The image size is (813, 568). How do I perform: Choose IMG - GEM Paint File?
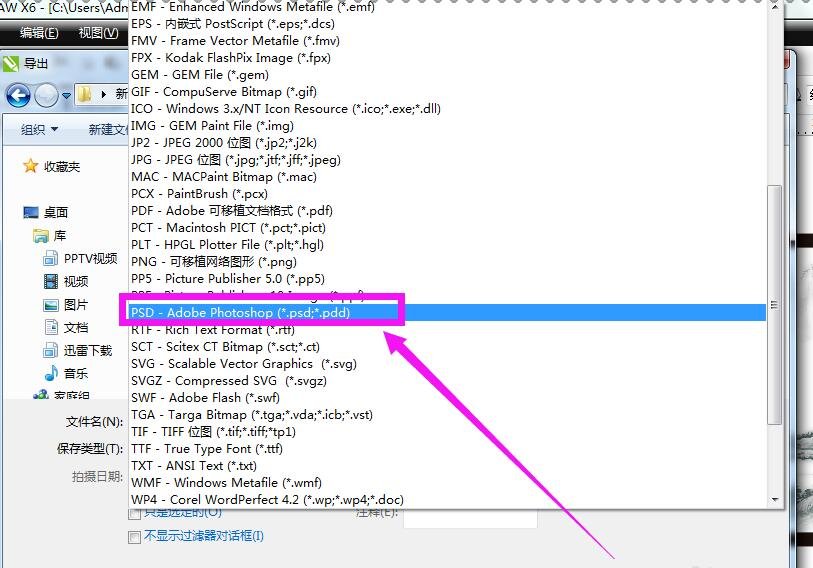447,126
